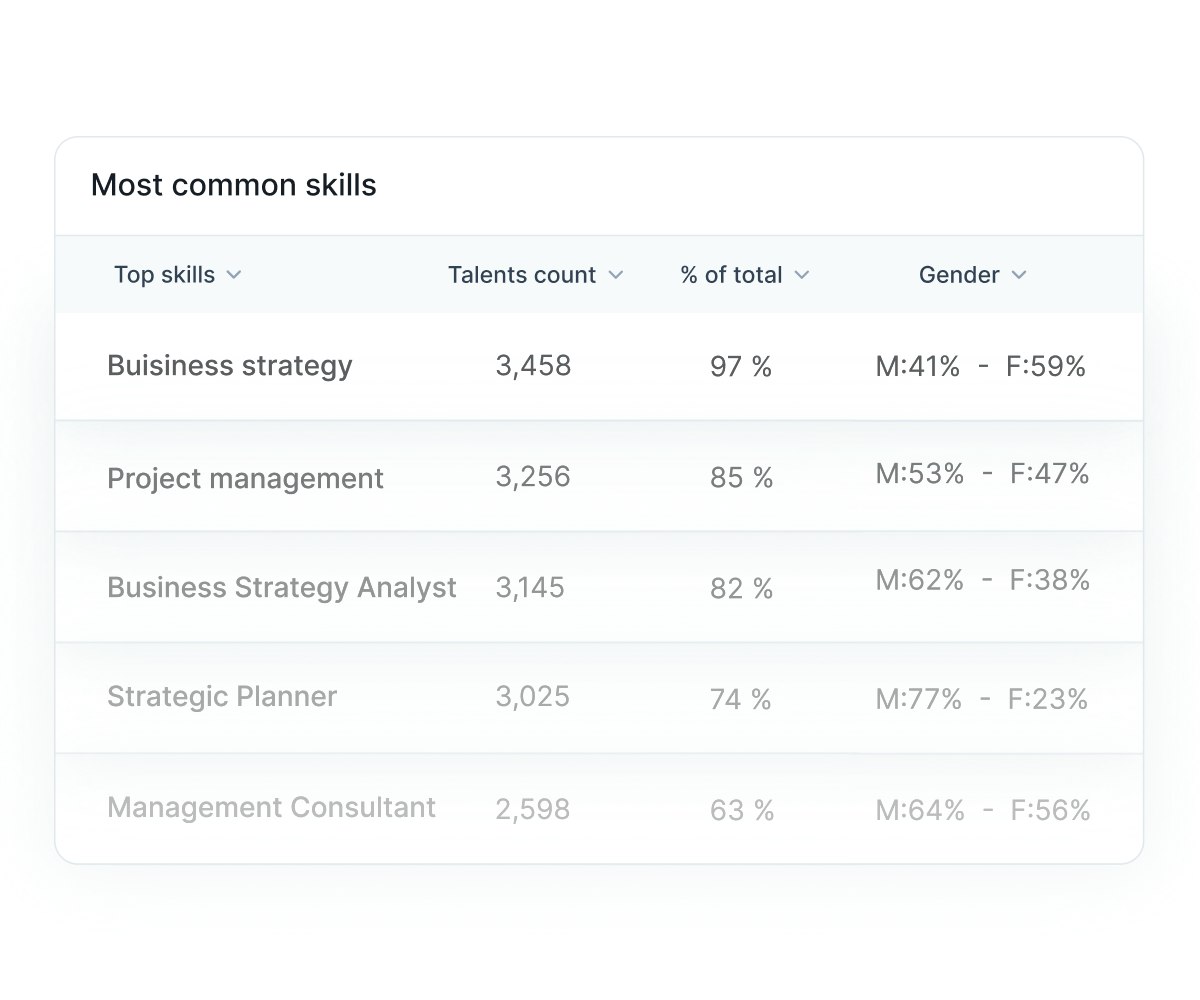Sort by Talents count column header
This screenshot has height=1000, width=1200.
click(x=522, y=275)
